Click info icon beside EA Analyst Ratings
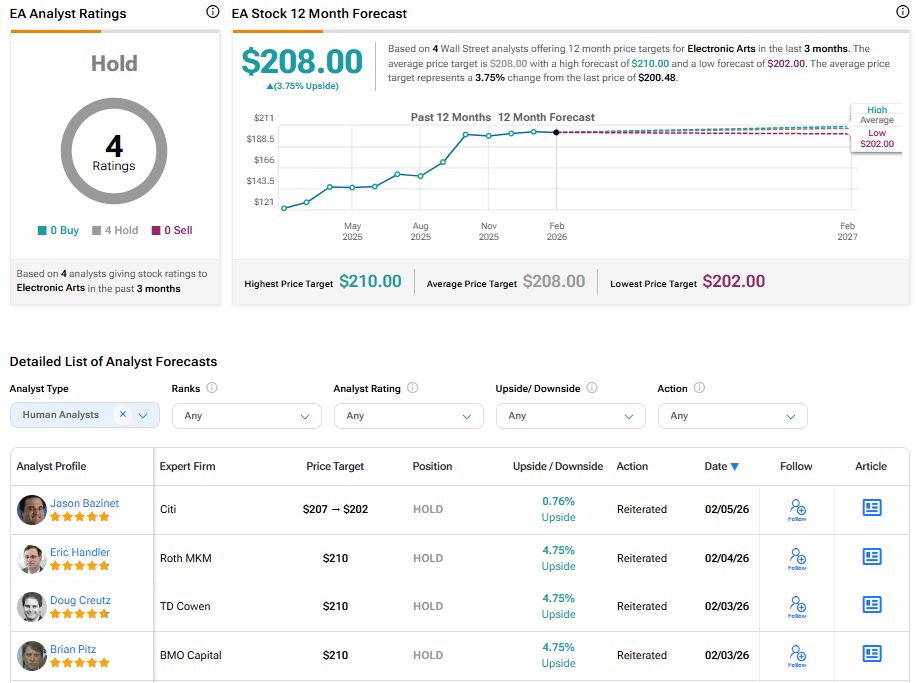Screen dimensions: 917x683 (x=212, y=12)
